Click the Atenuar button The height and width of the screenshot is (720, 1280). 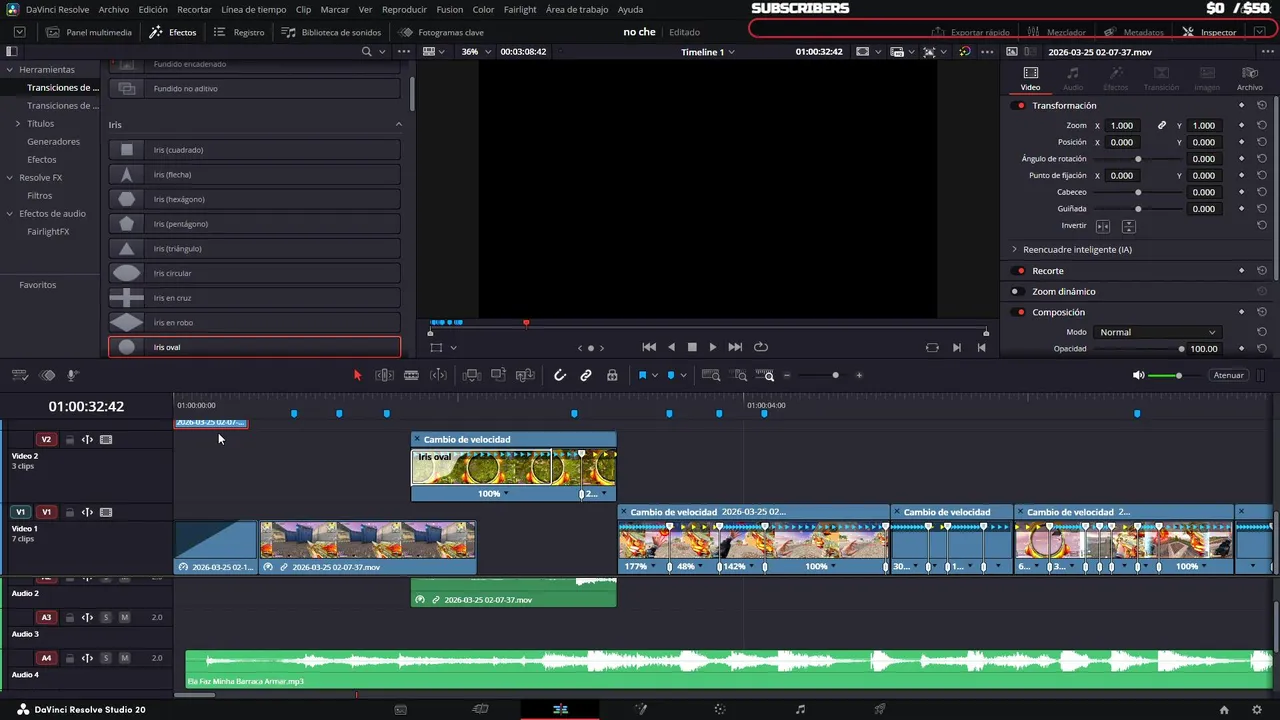tap(1228, 375)
